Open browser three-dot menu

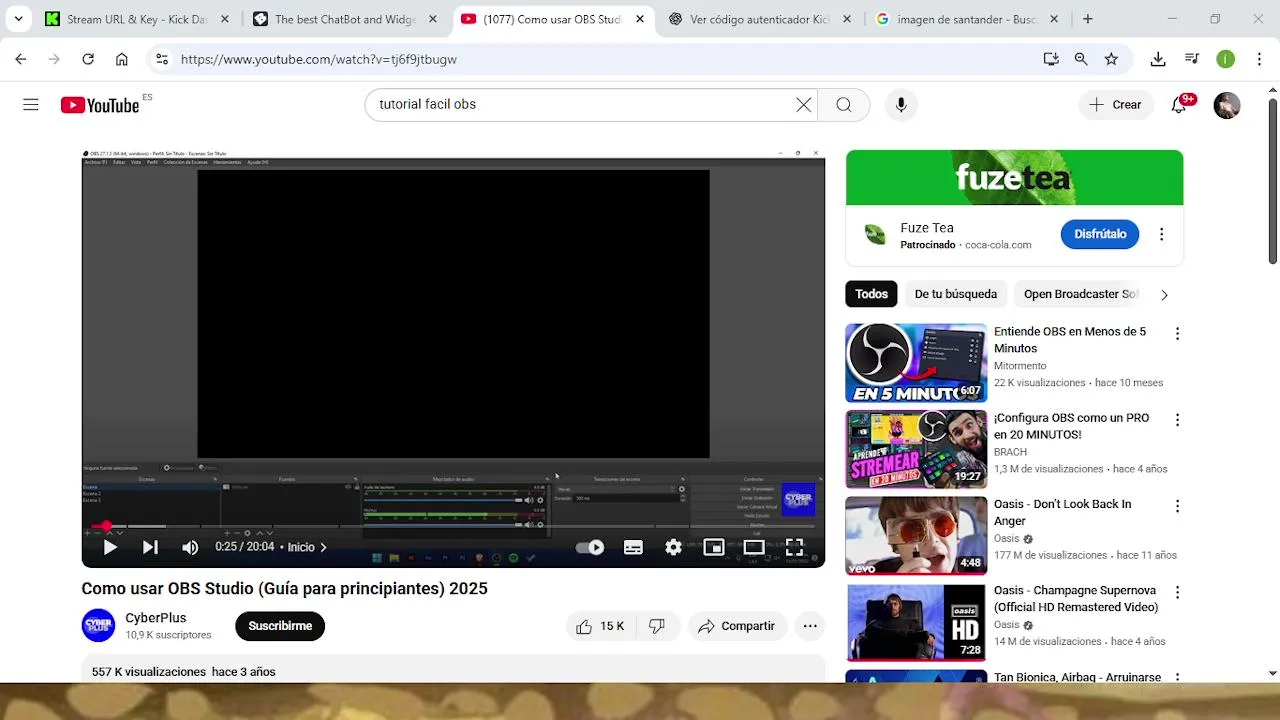click(1259, 60)
